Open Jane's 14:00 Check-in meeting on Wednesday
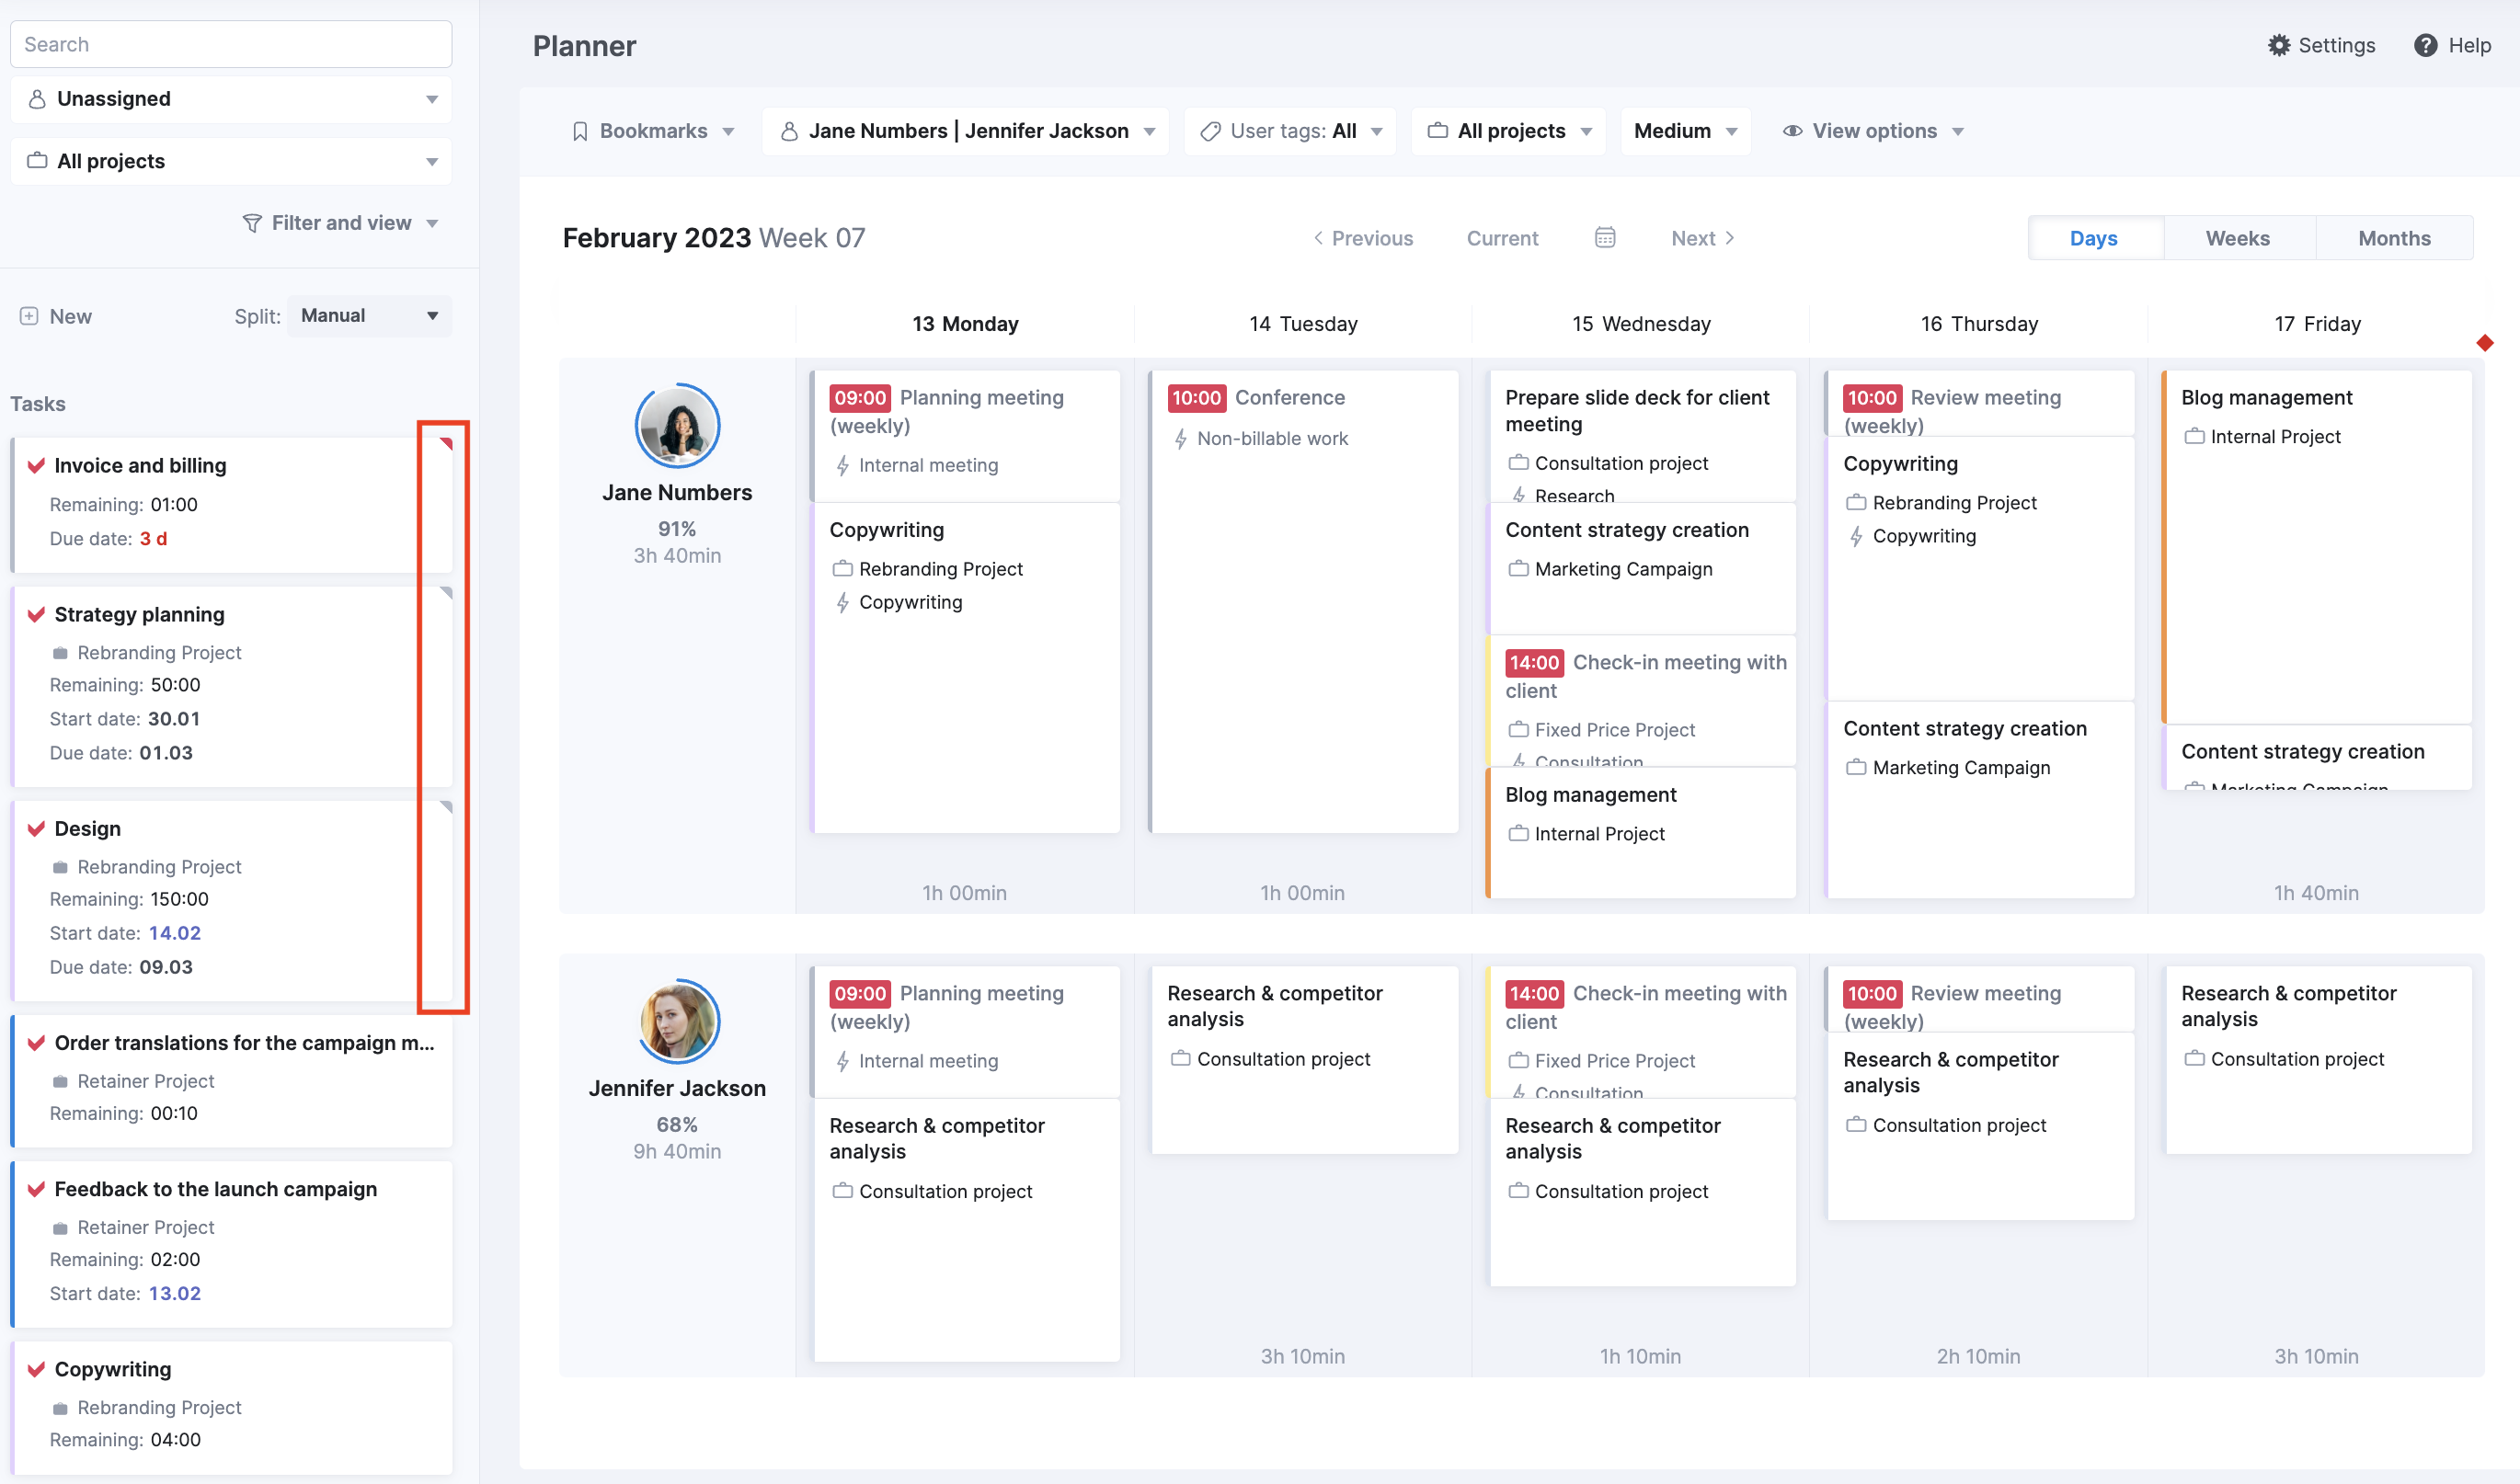 click(1641, 700)
